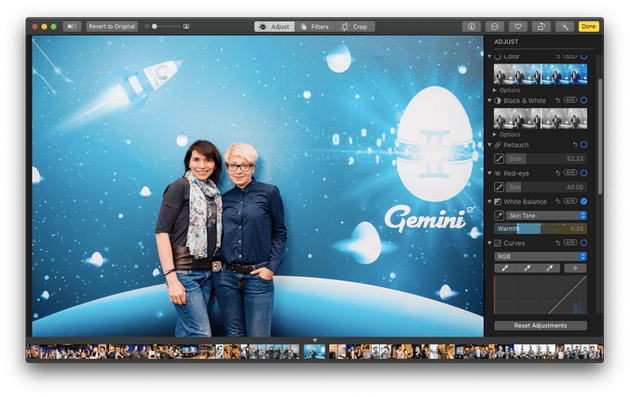The image size is (630, 397).
Task: Enable the Black & White adjustment circle
Action: (584, 100)
